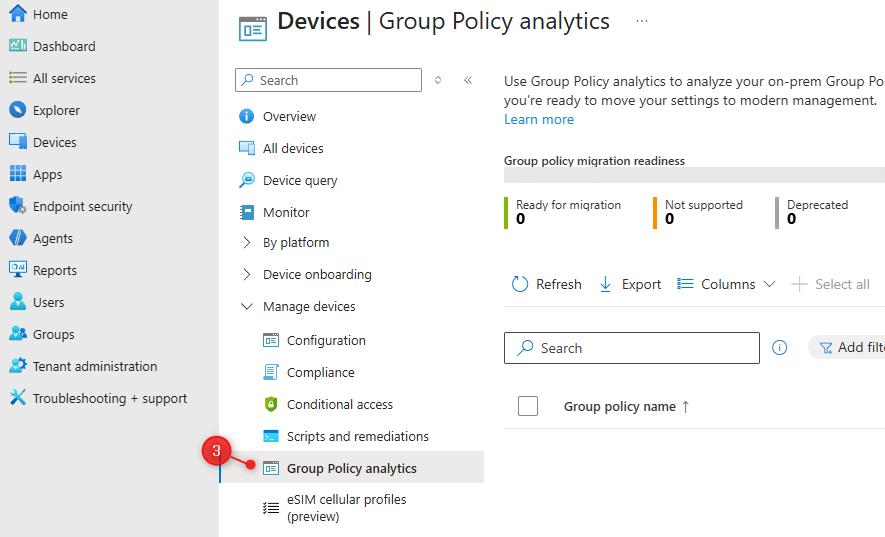
Task: Click the eSIM cellular profiles list icon
Action: point(271,508)
